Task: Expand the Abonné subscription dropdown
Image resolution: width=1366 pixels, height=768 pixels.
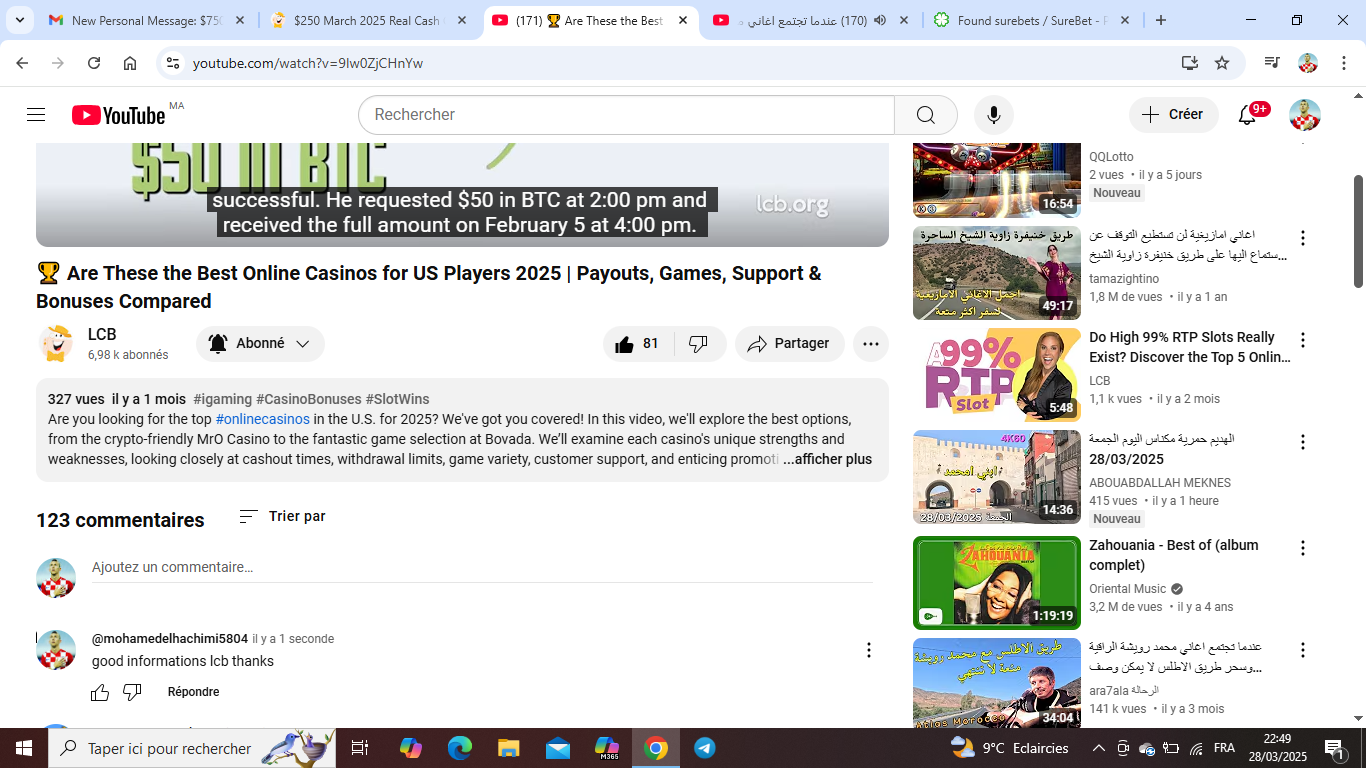Action: (x=260, y=344)
